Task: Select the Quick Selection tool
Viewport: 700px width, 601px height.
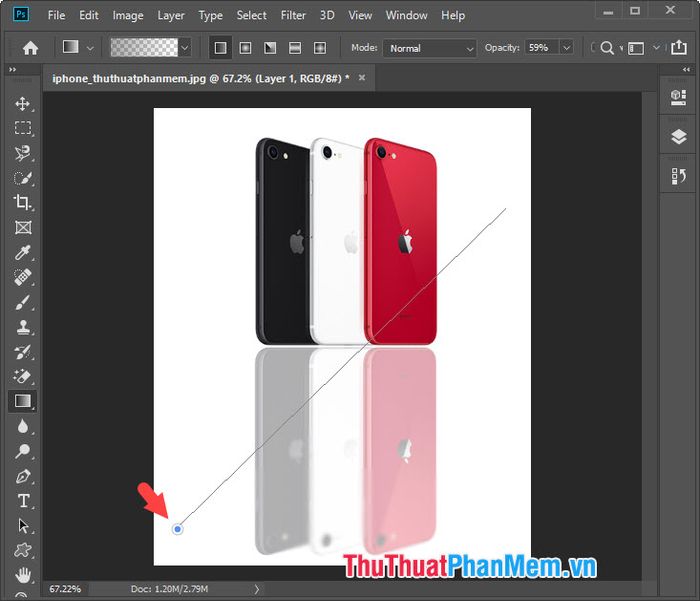Action: (22, 178)
